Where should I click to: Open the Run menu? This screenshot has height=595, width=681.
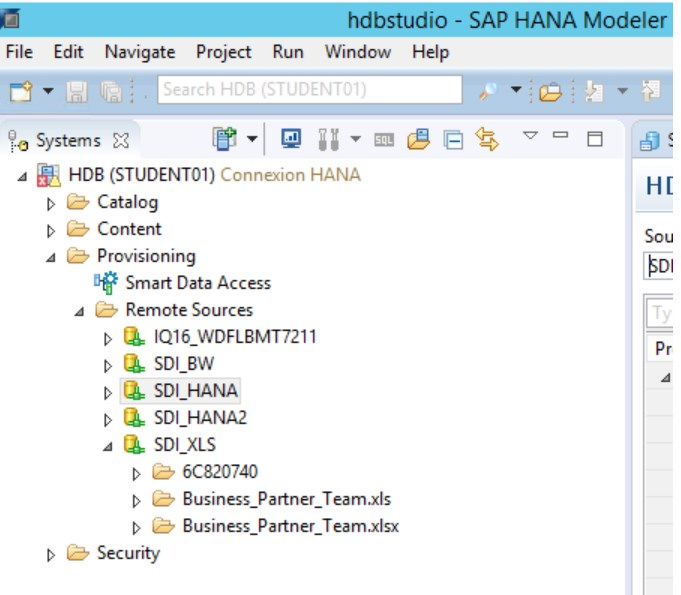coord(288,52)
